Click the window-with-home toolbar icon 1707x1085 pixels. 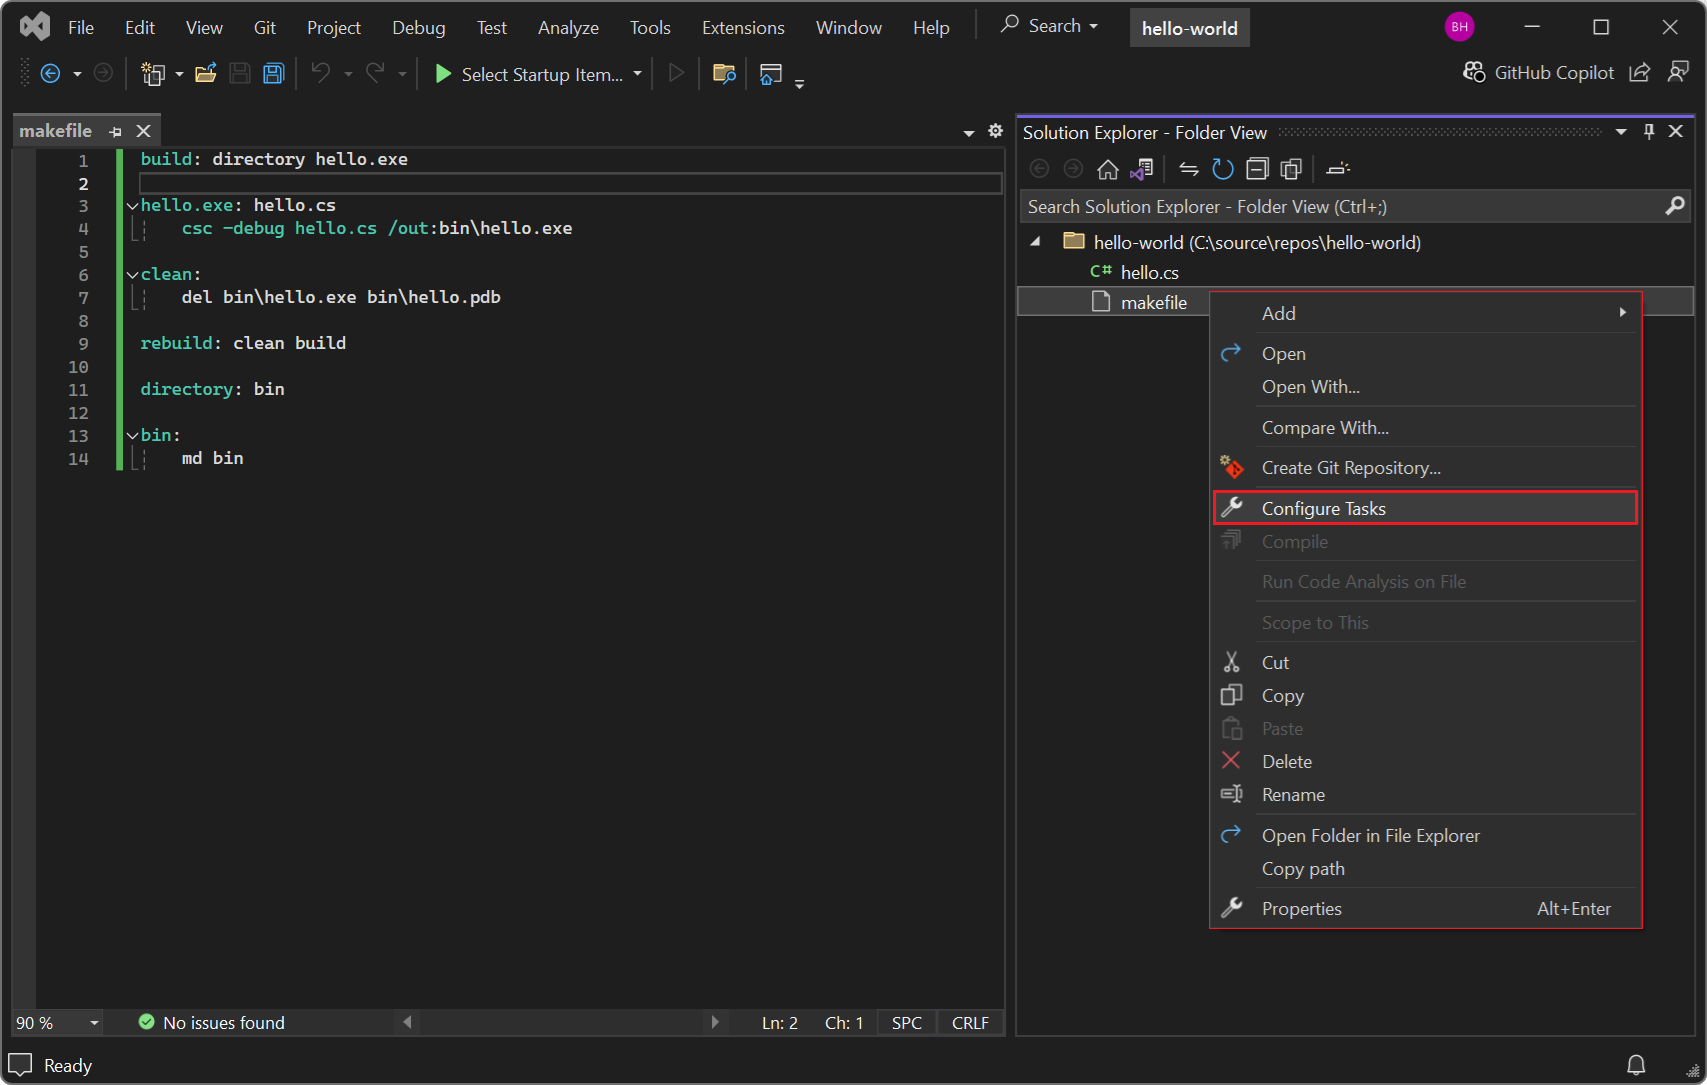(x=770, y=74)
